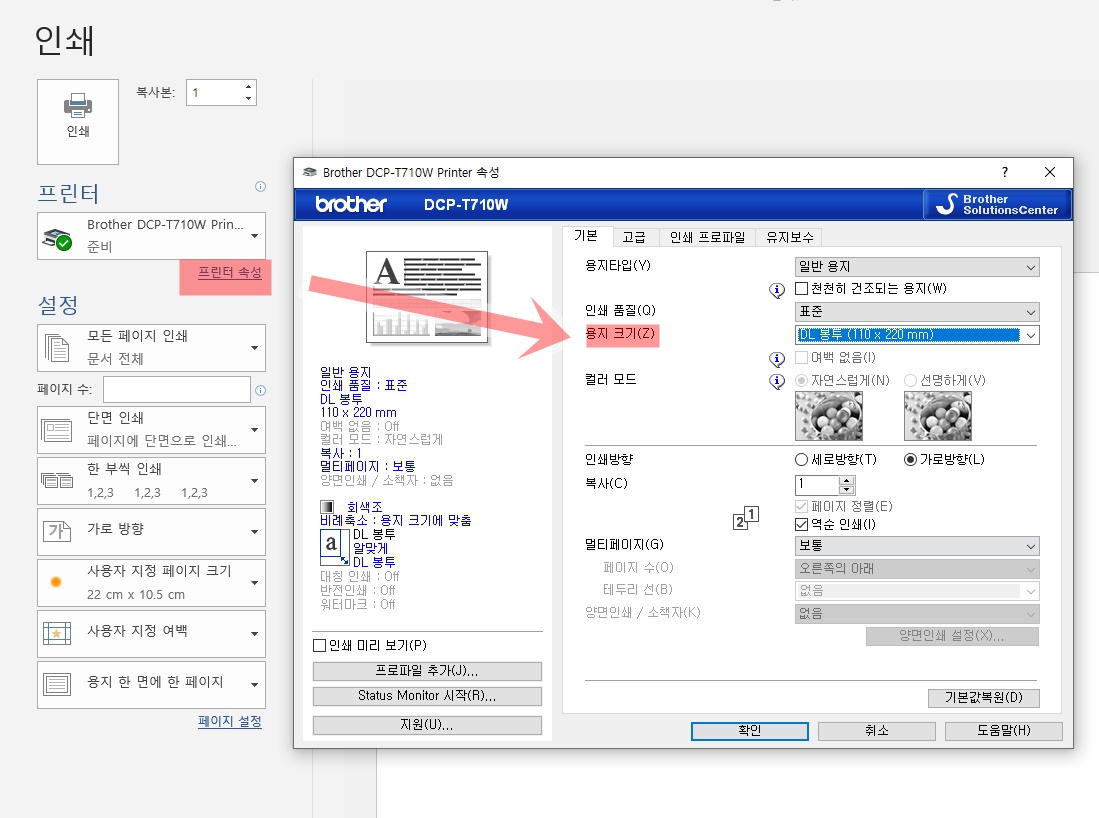Click the 페이지 수 input field
The height and width of the screenshot is (818, 1099).
pos(177,390)
